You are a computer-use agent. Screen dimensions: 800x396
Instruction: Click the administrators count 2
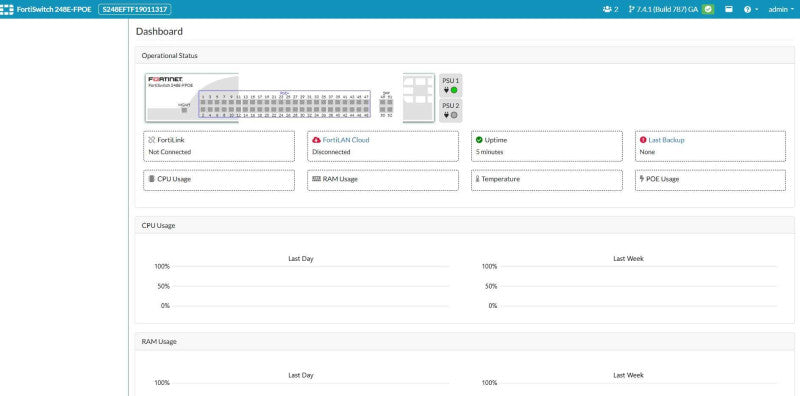[x=616, y=9]
